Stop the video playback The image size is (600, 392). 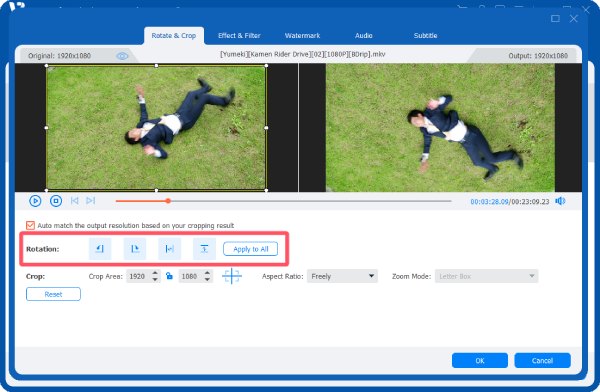pos(56,201)
